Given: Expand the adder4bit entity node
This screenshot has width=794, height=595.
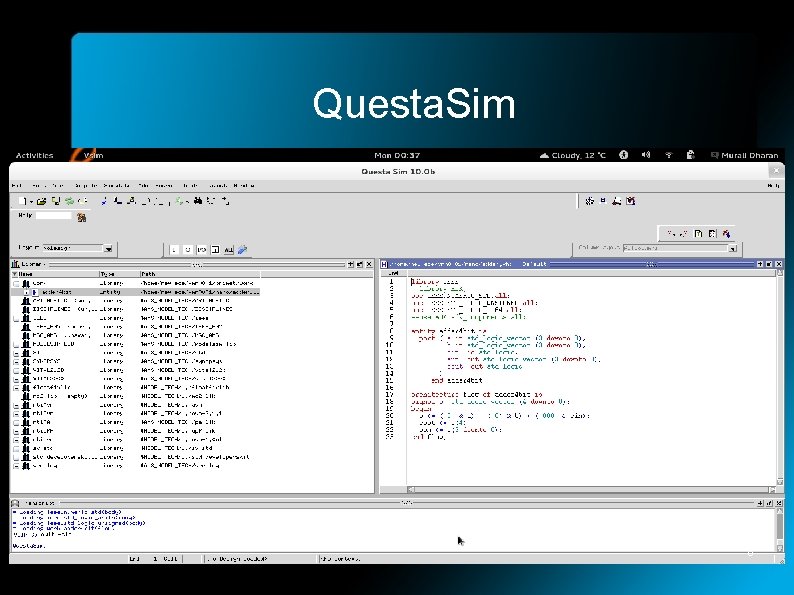Looking at the screenshot, I should 26,292.
